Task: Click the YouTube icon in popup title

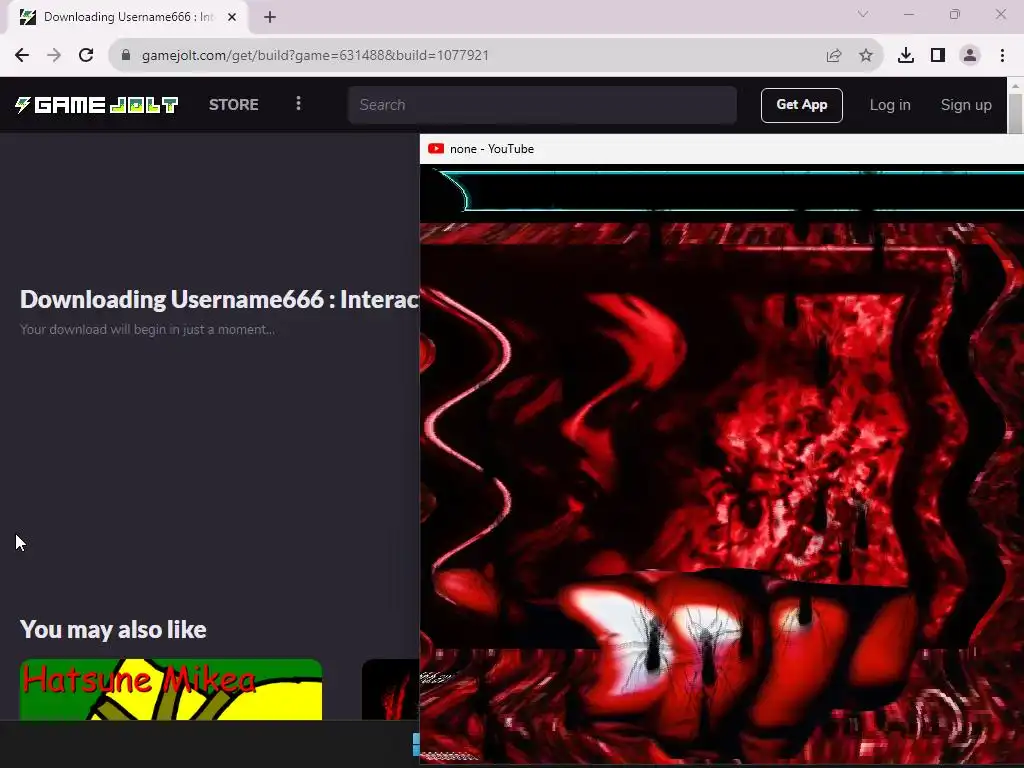Action: coord(436,149)
